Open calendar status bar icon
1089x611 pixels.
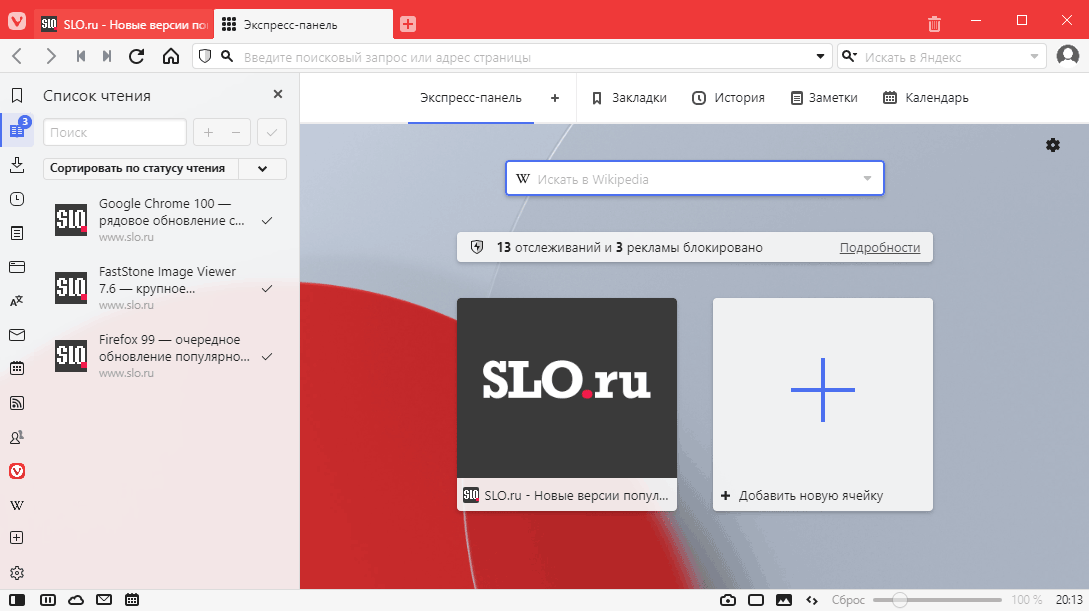pyautogui.click(x=132, y=600)
